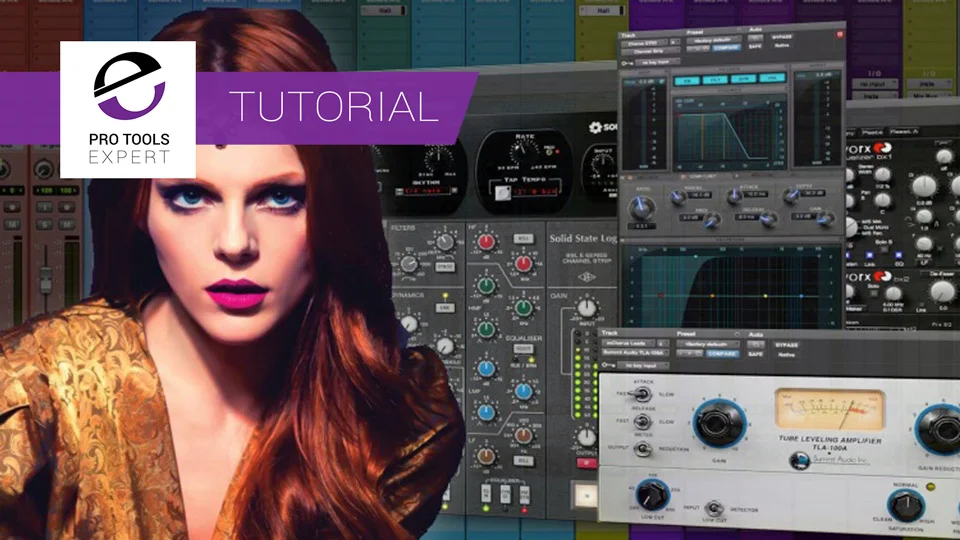This screenshot has height=540, width=960.
Task: Click the Depth knob in Channel Strip dynamics
Action: click(x=791, y=195)
